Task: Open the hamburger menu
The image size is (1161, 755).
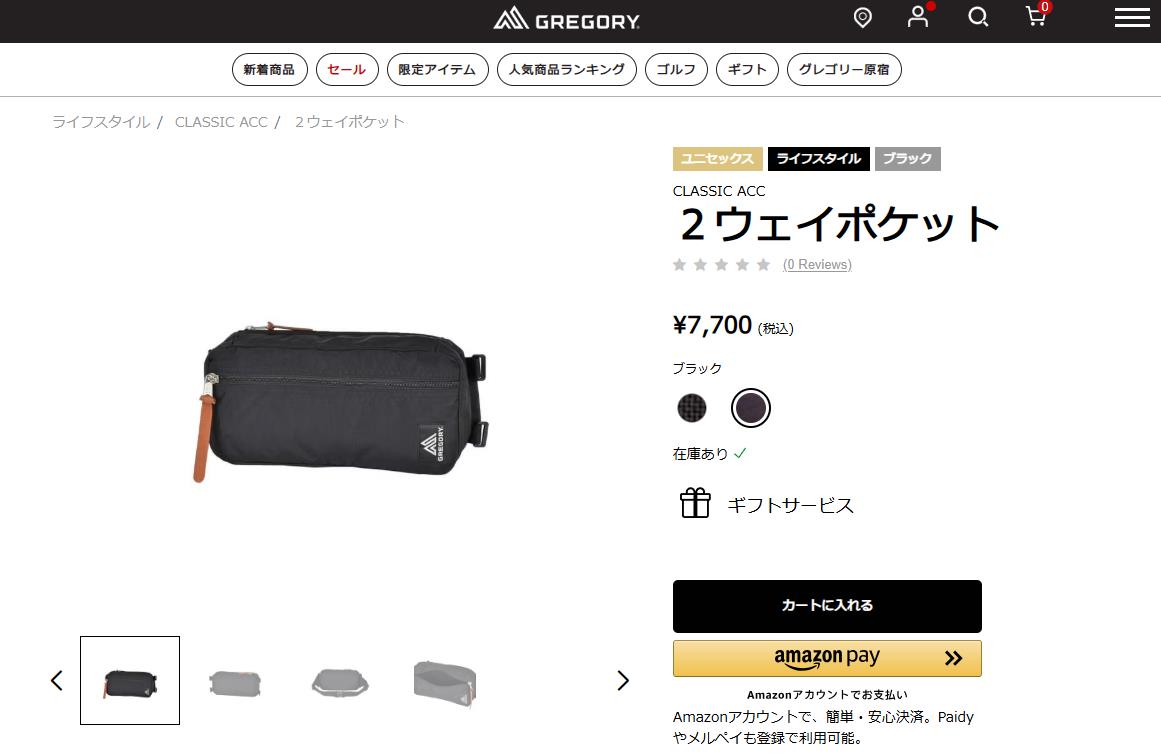Action: click(x=1132, y=17)
